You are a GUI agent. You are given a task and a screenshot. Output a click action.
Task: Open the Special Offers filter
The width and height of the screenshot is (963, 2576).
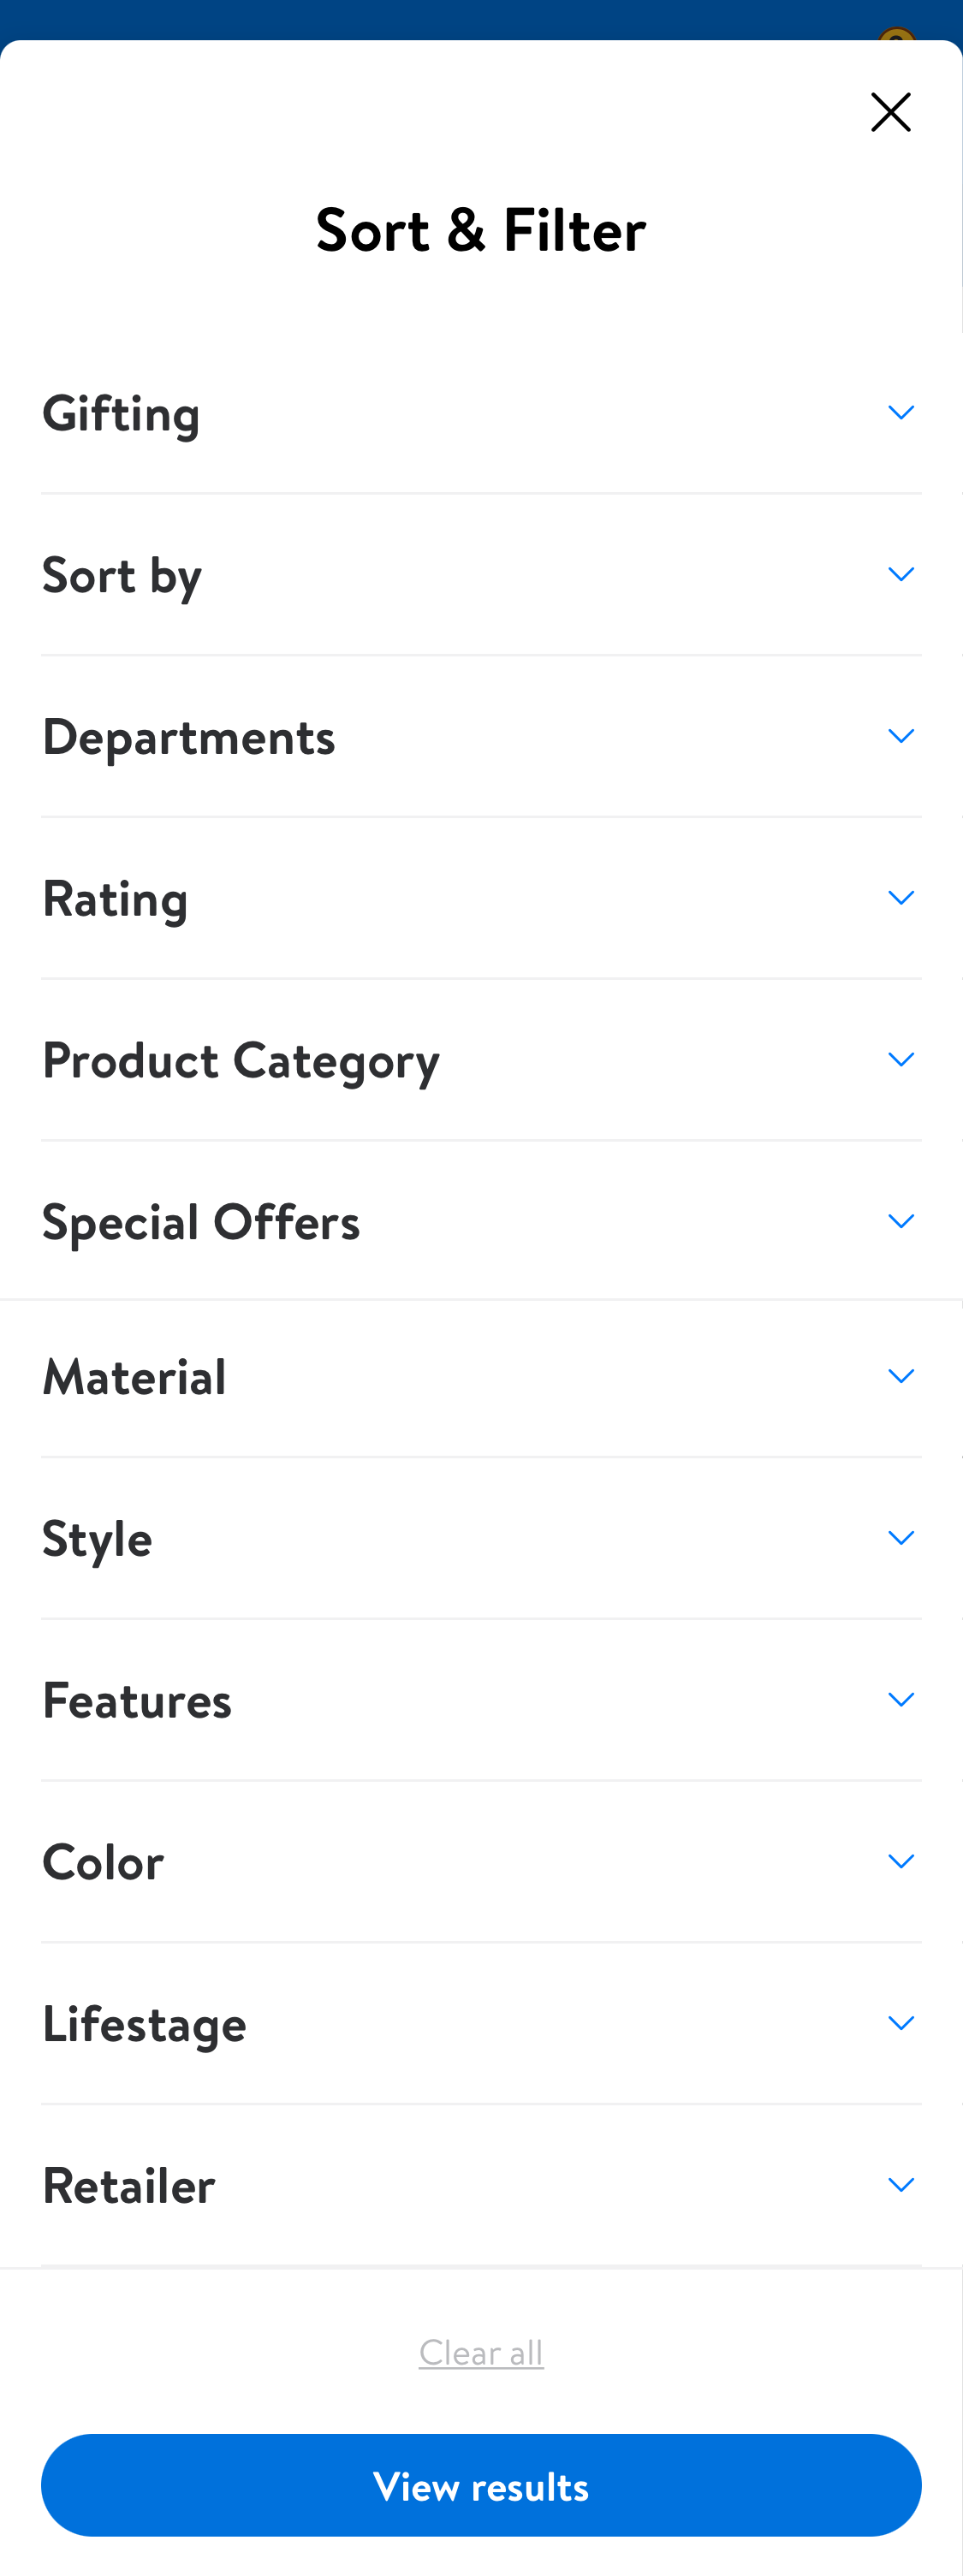click(481, 1221)
